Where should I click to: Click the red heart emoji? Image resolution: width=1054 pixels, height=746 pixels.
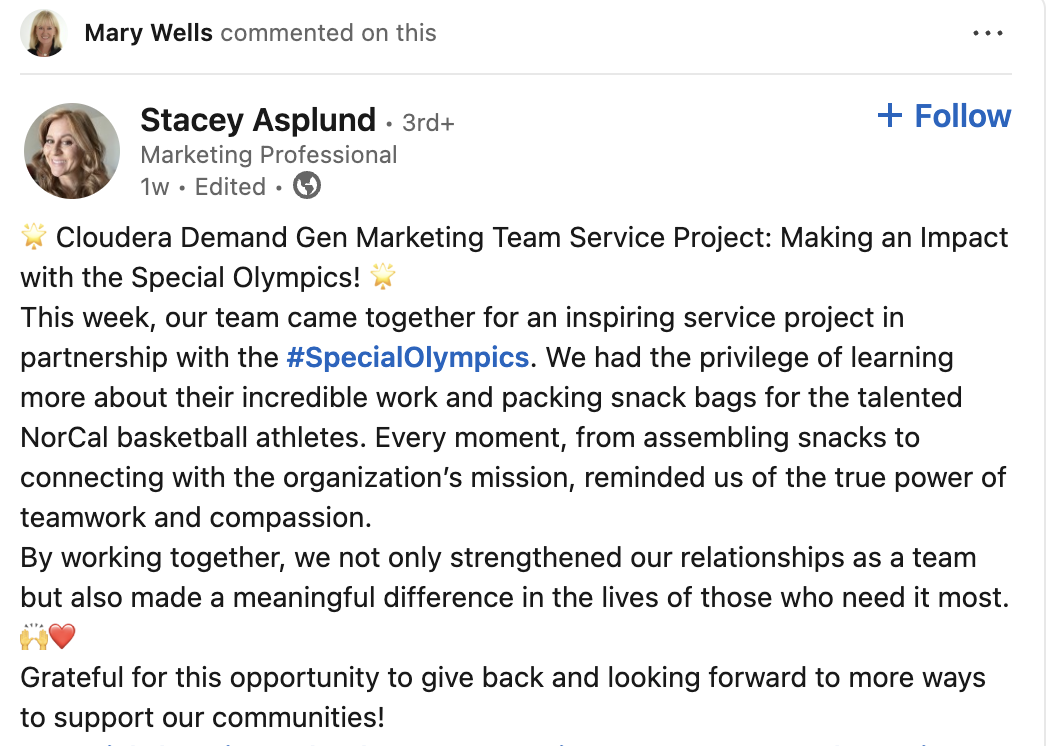(62, 636)
